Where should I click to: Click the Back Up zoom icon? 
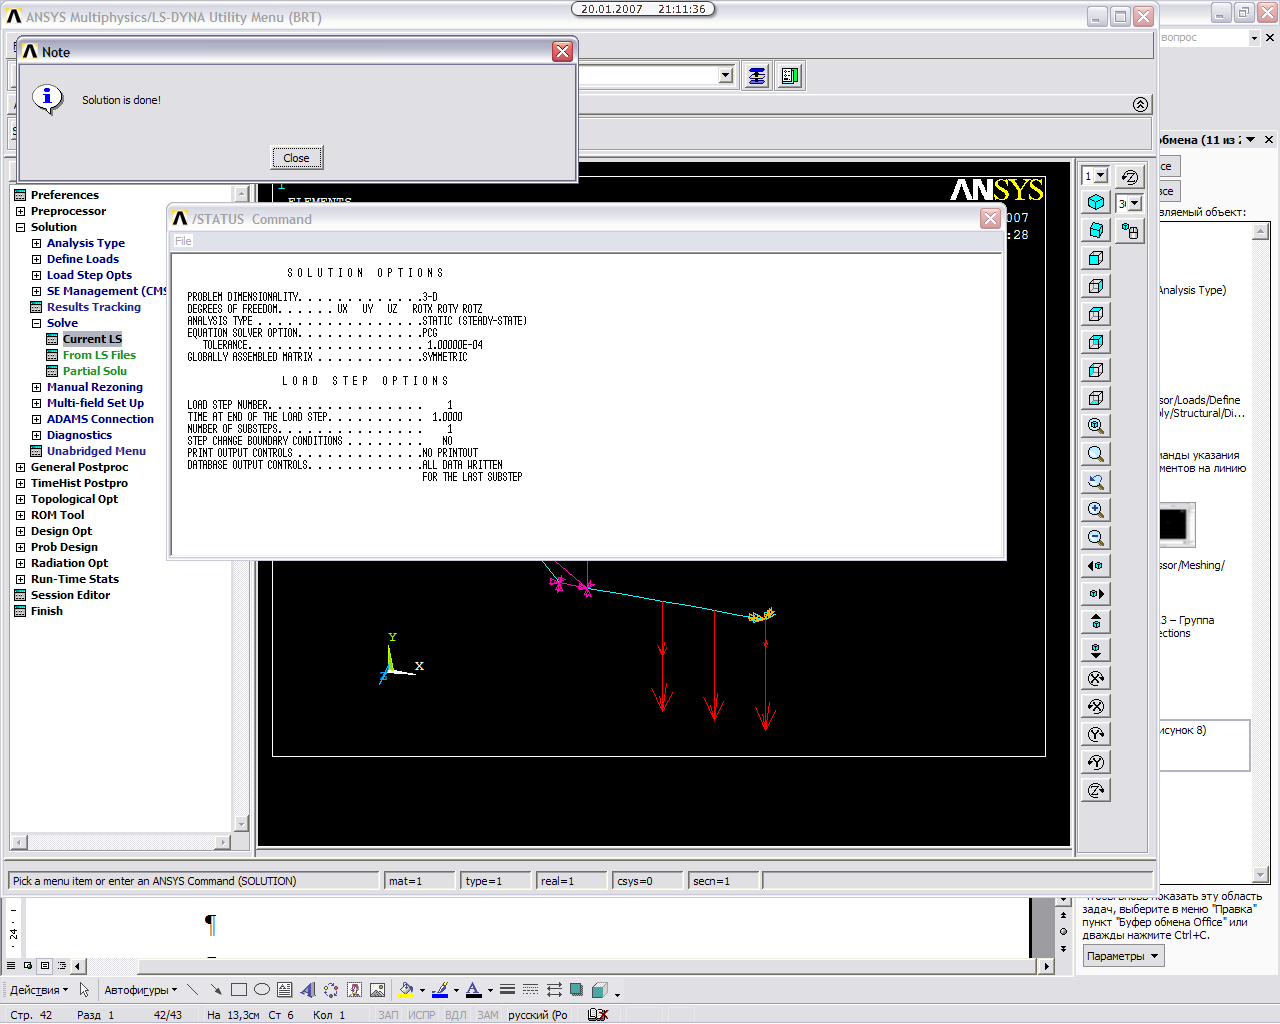[1096, 482]
